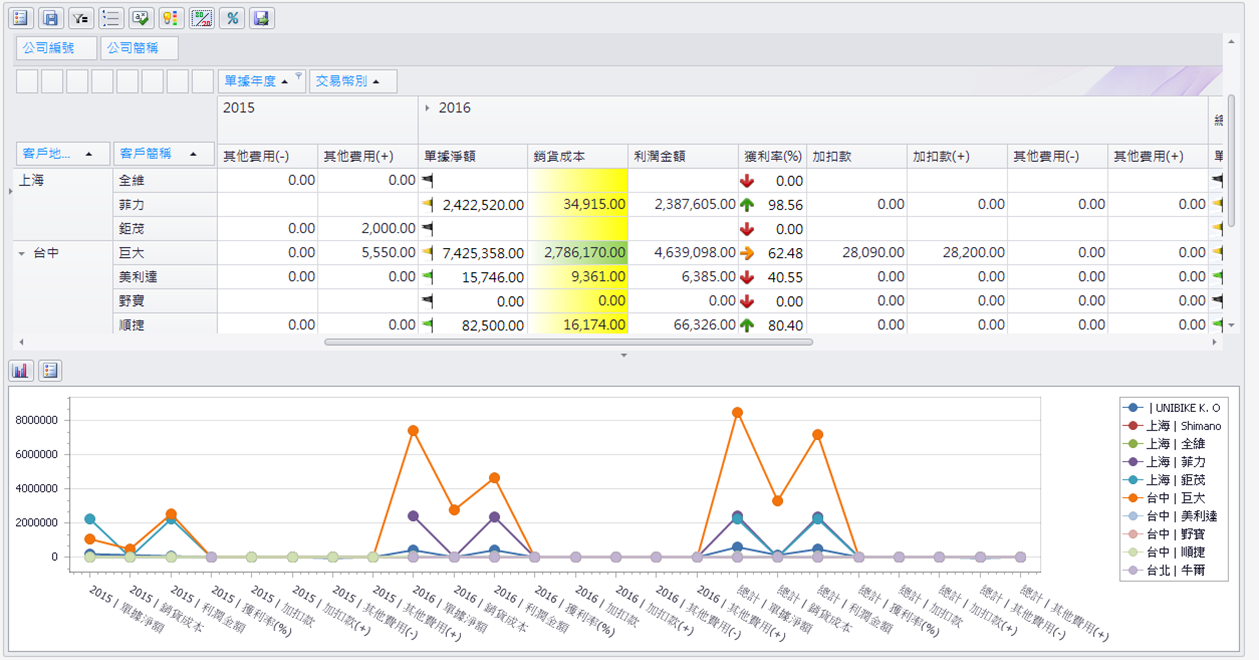This screenshot has width=1259, height=660.
Task: Click the cell 28,200.00
Action: [957, 252]
